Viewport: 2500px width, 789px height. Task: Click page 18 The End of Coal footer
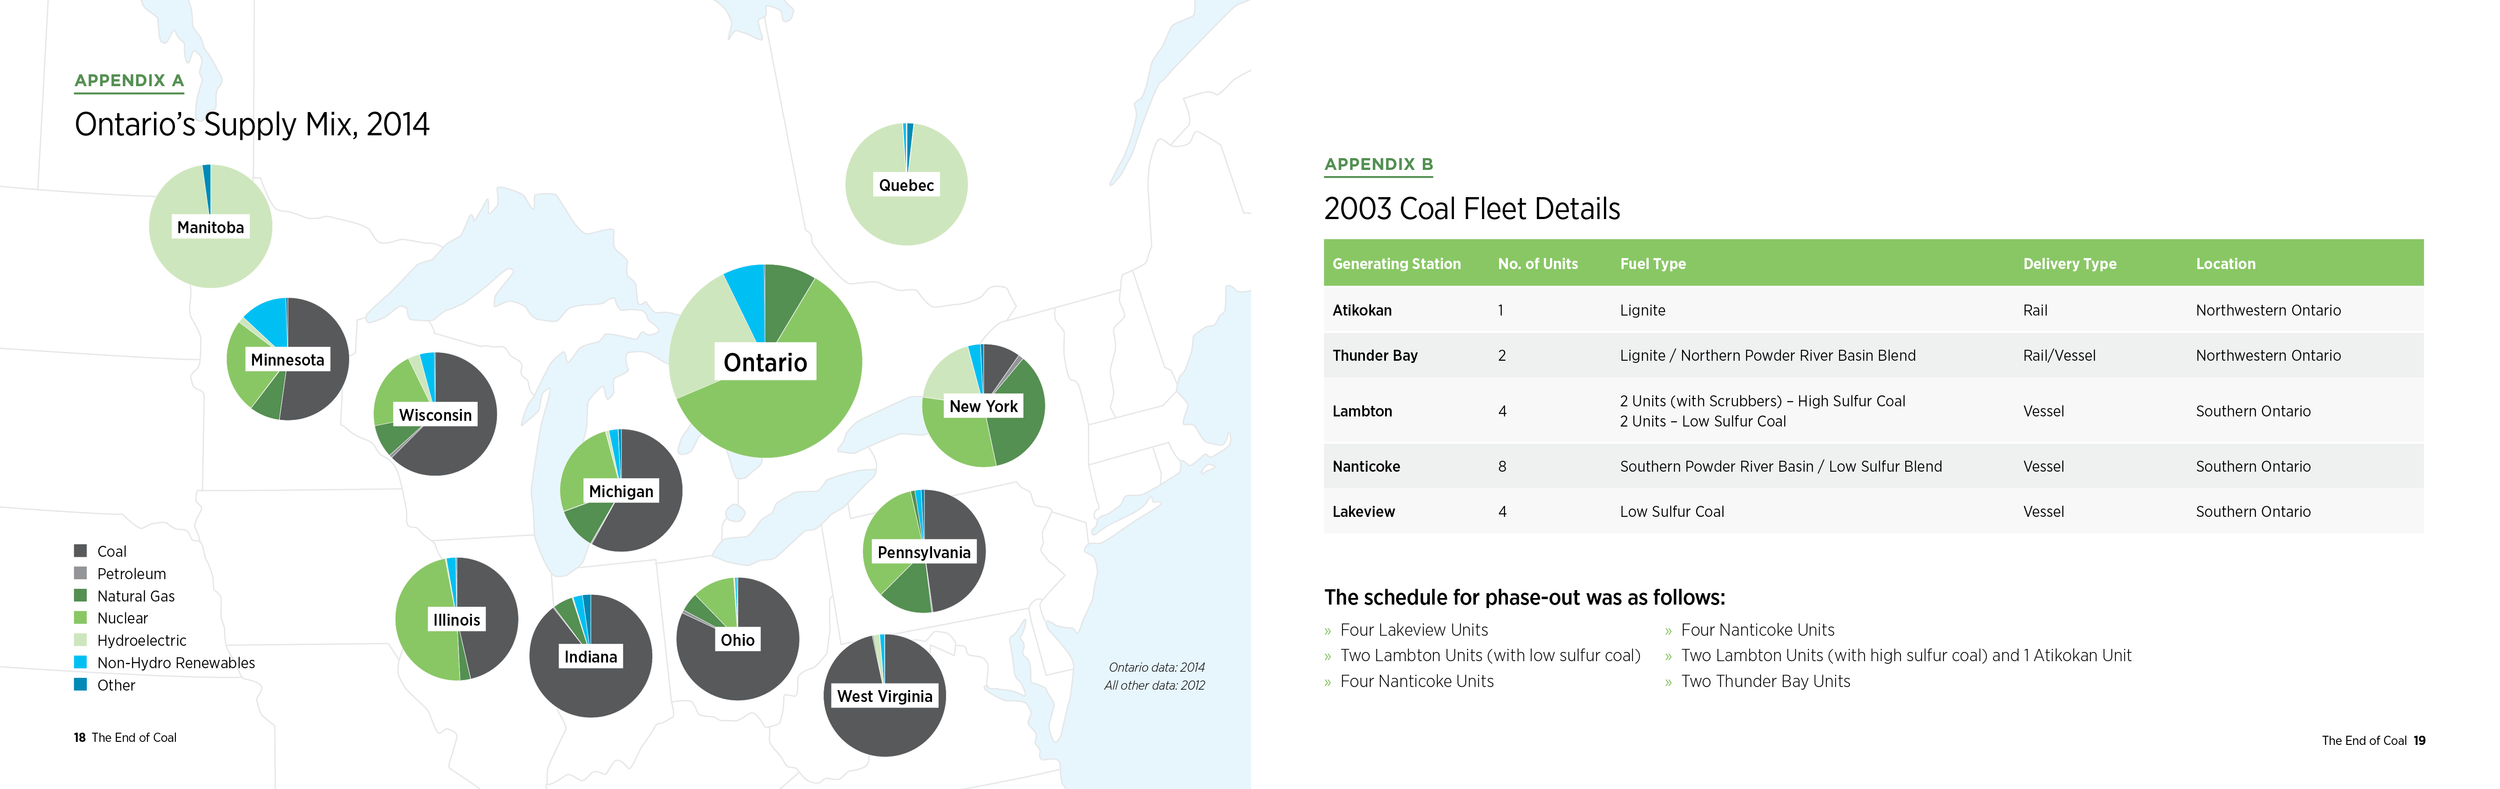[125, 738]
